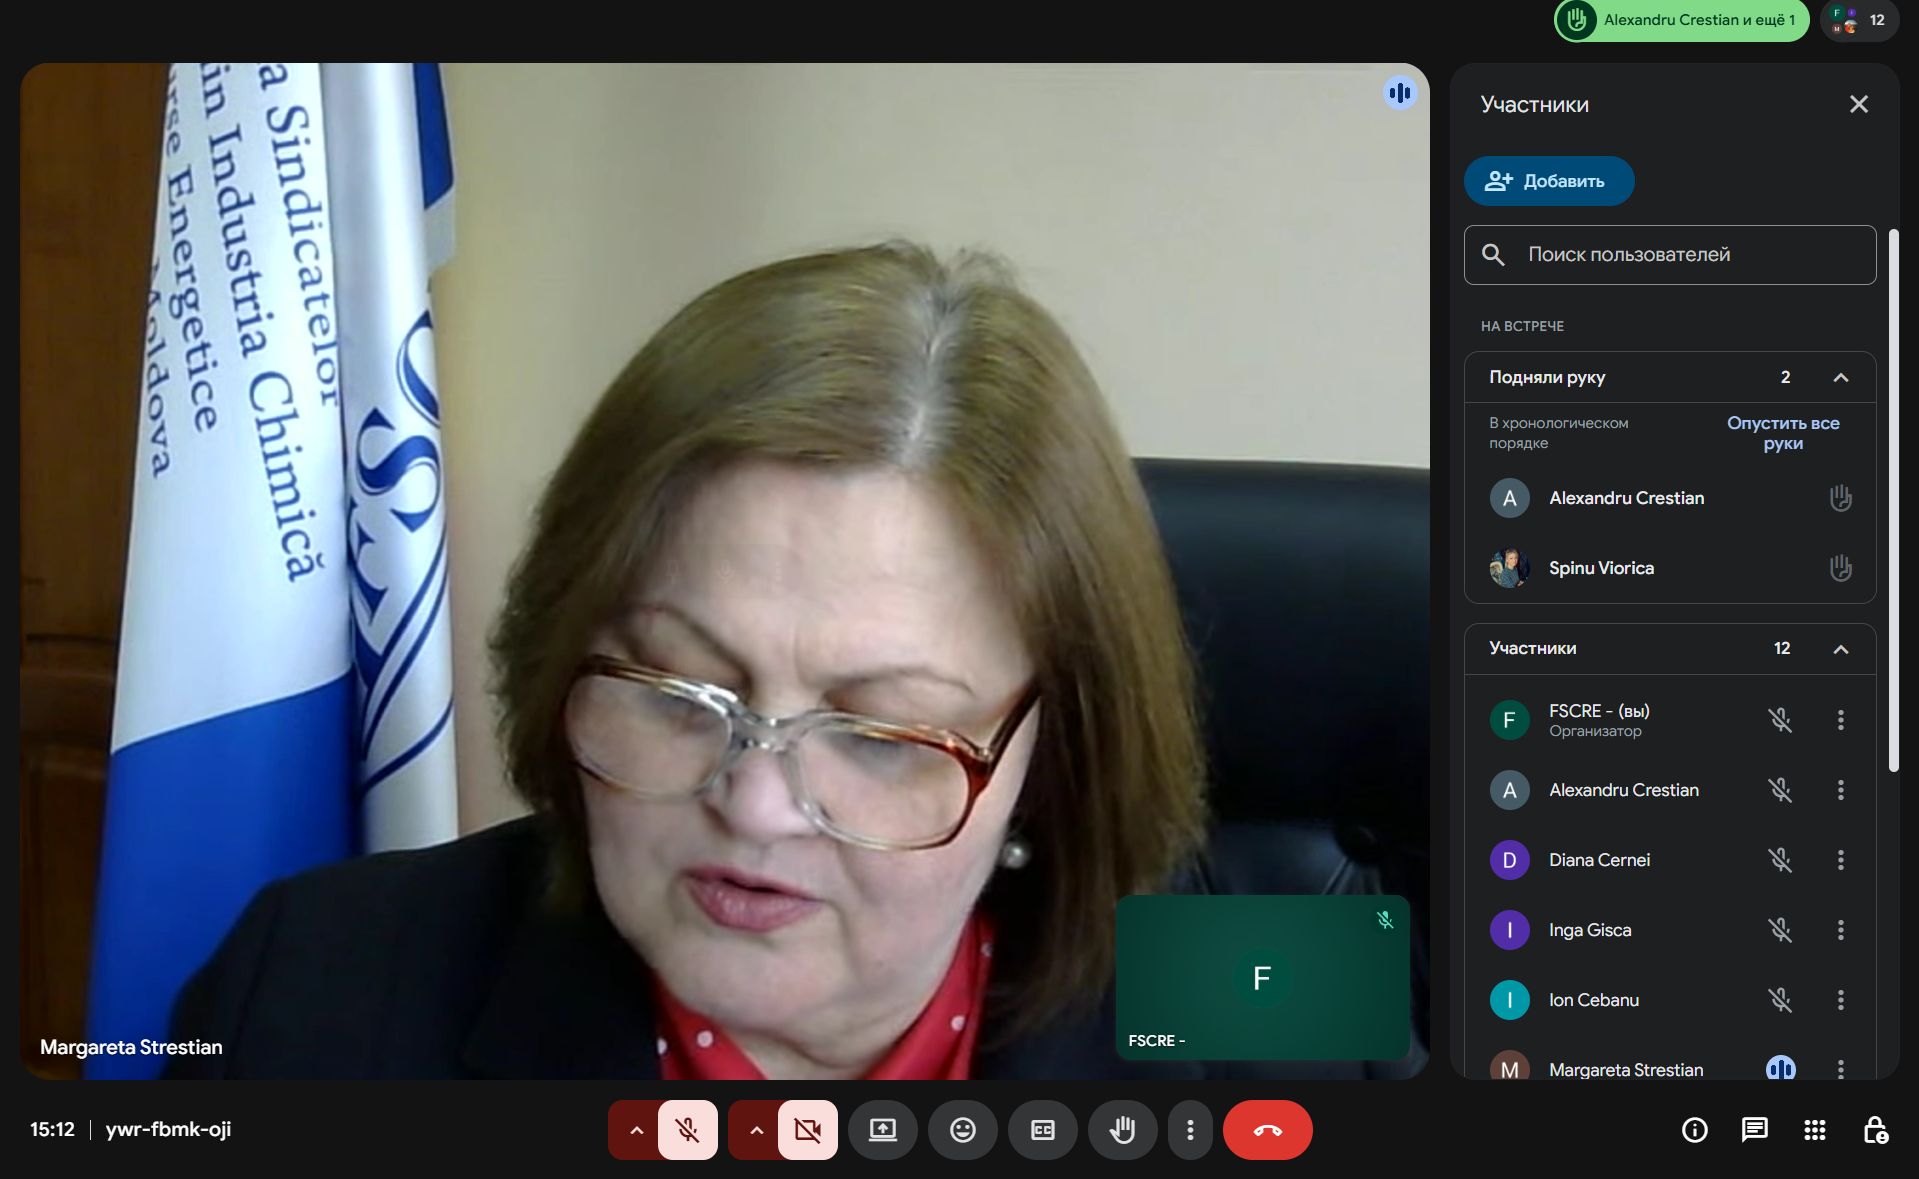
Task: Mute Diana Cernei's microphone in list
Action: (x=1779, y=860)
